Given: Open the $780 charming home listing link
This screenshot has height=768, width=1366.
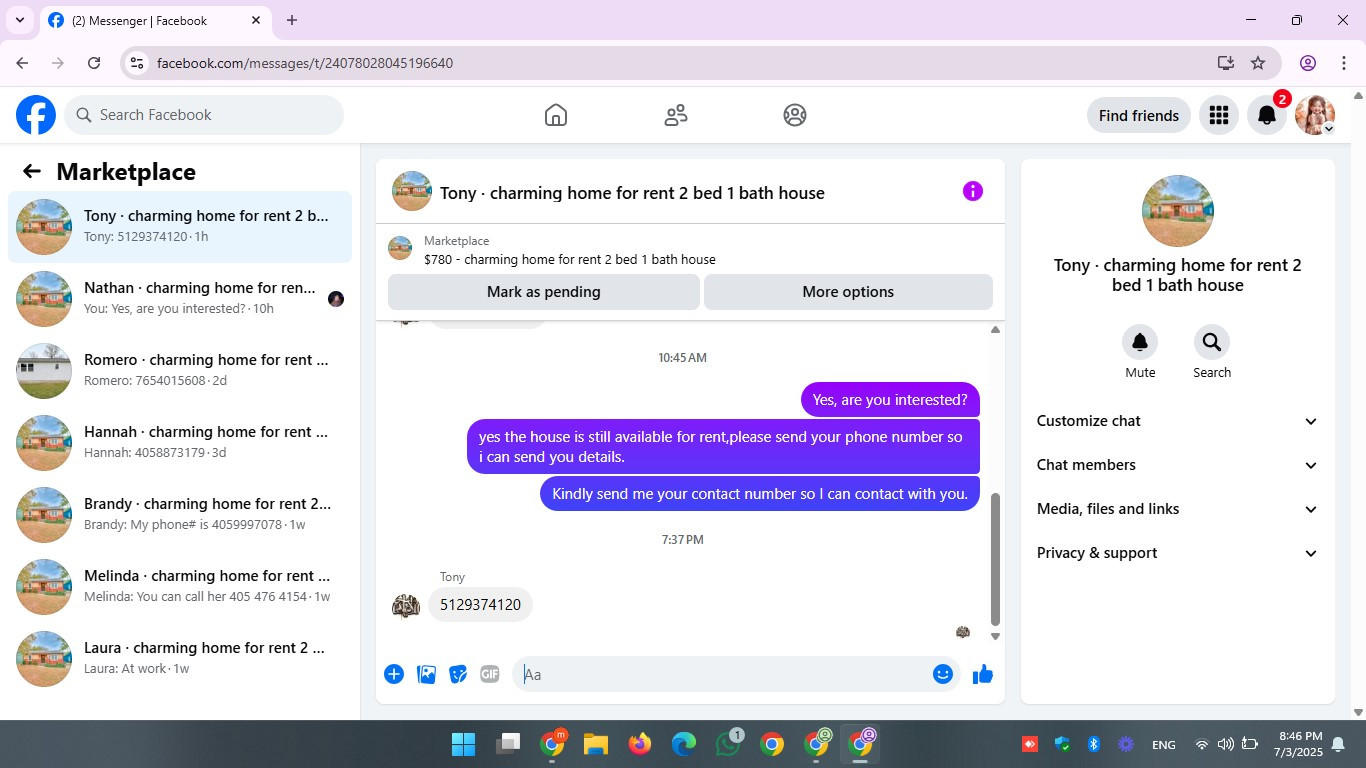Looking at the screenshot, I should click(570, 259).
